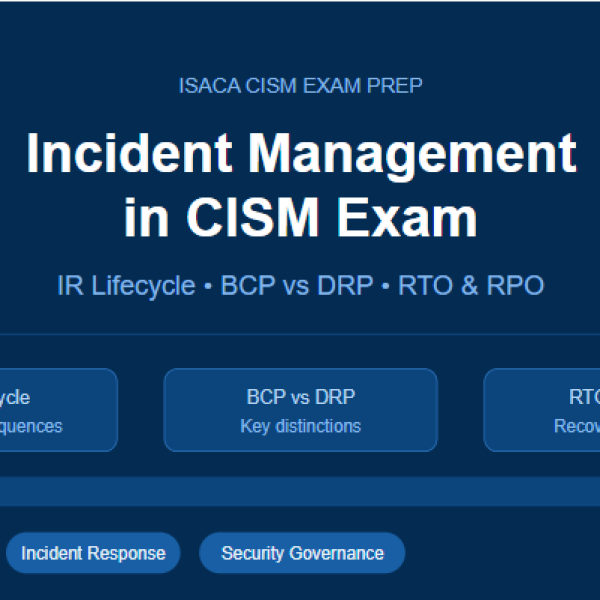Click the Incident Response tag pill
The image size is (600, 600).
pyautogui.click(x=93, y=553)
